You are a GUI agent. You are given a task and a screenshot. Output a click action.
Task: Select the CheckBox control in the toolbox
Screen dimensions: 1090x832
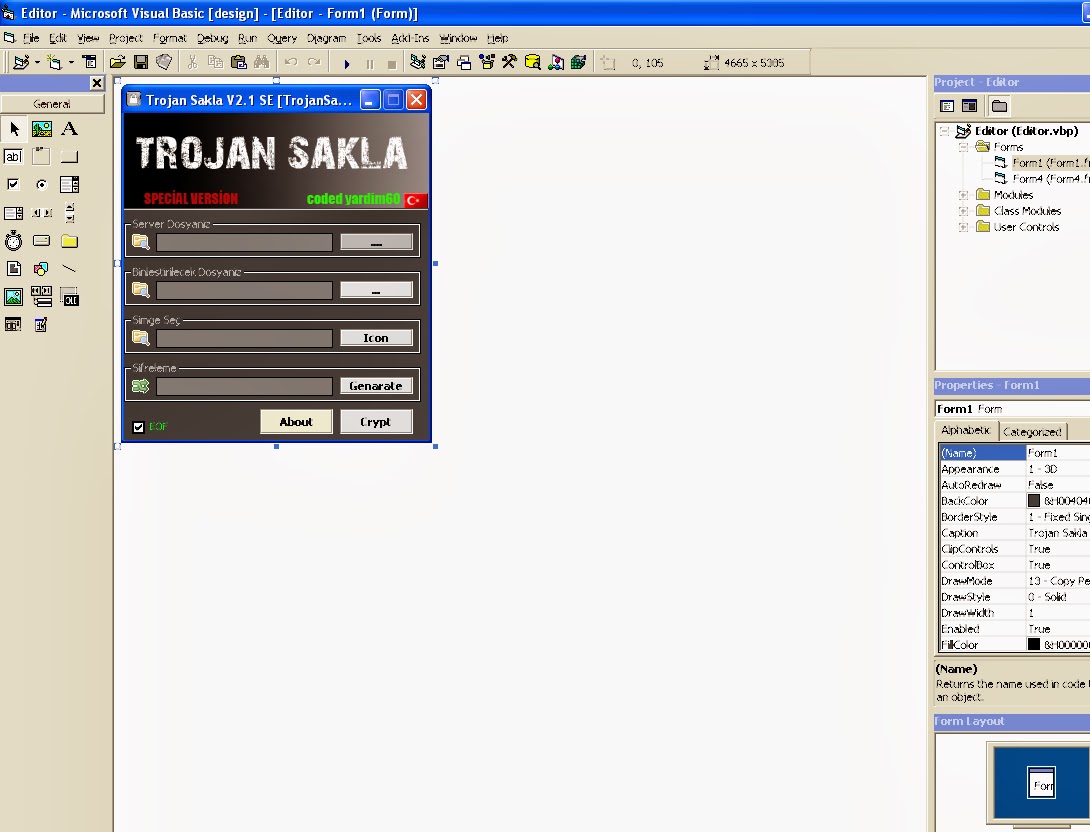click(x=14, y=184)
